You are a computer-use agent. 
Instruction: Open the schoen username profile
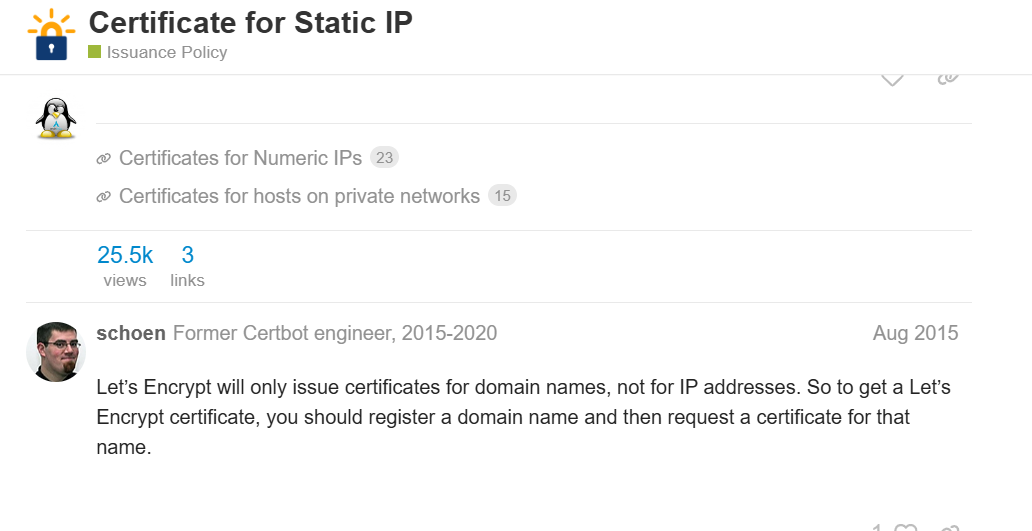(130, 333)
